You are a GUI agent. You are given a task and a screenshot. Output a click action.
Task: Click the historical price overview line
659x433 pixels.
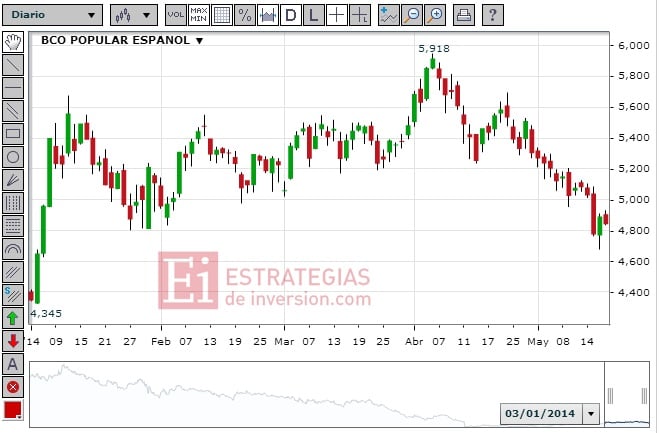[248, 394]
